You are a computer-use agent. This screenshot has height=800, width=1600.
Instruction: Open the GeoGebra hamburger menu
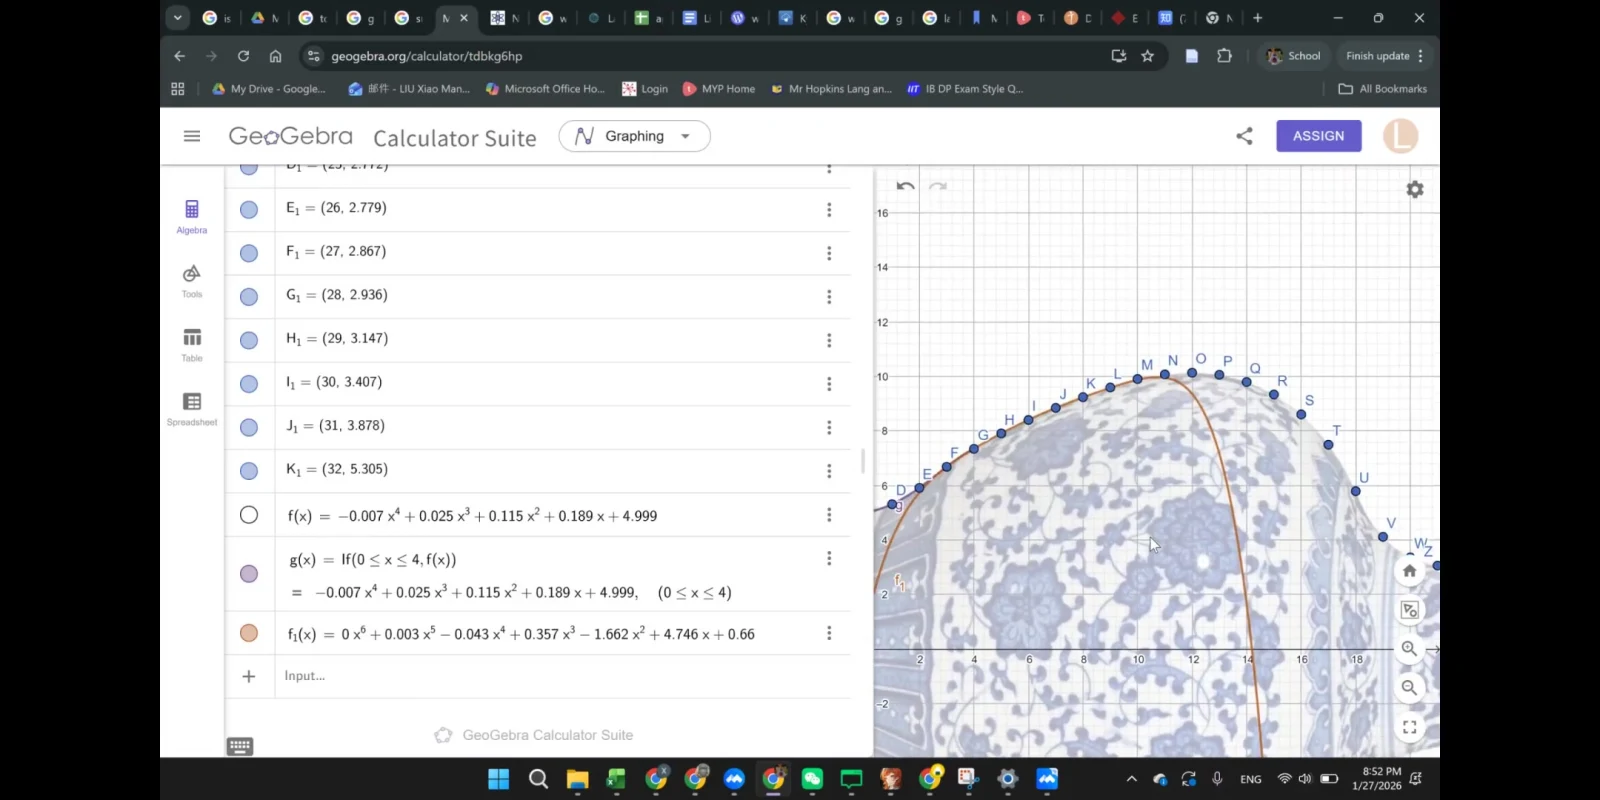pos(192,136)
